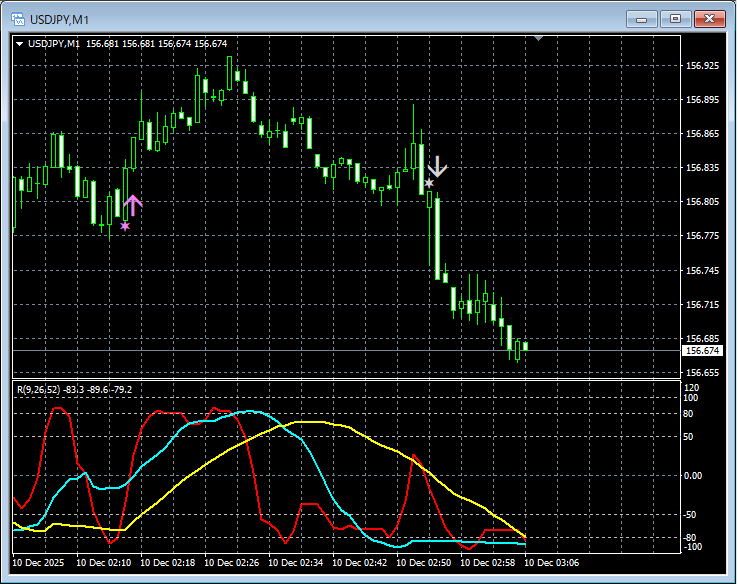
Task: Open the dropdown triangle beside USDJPY,M1 label
Action: (x=20, y=43)
